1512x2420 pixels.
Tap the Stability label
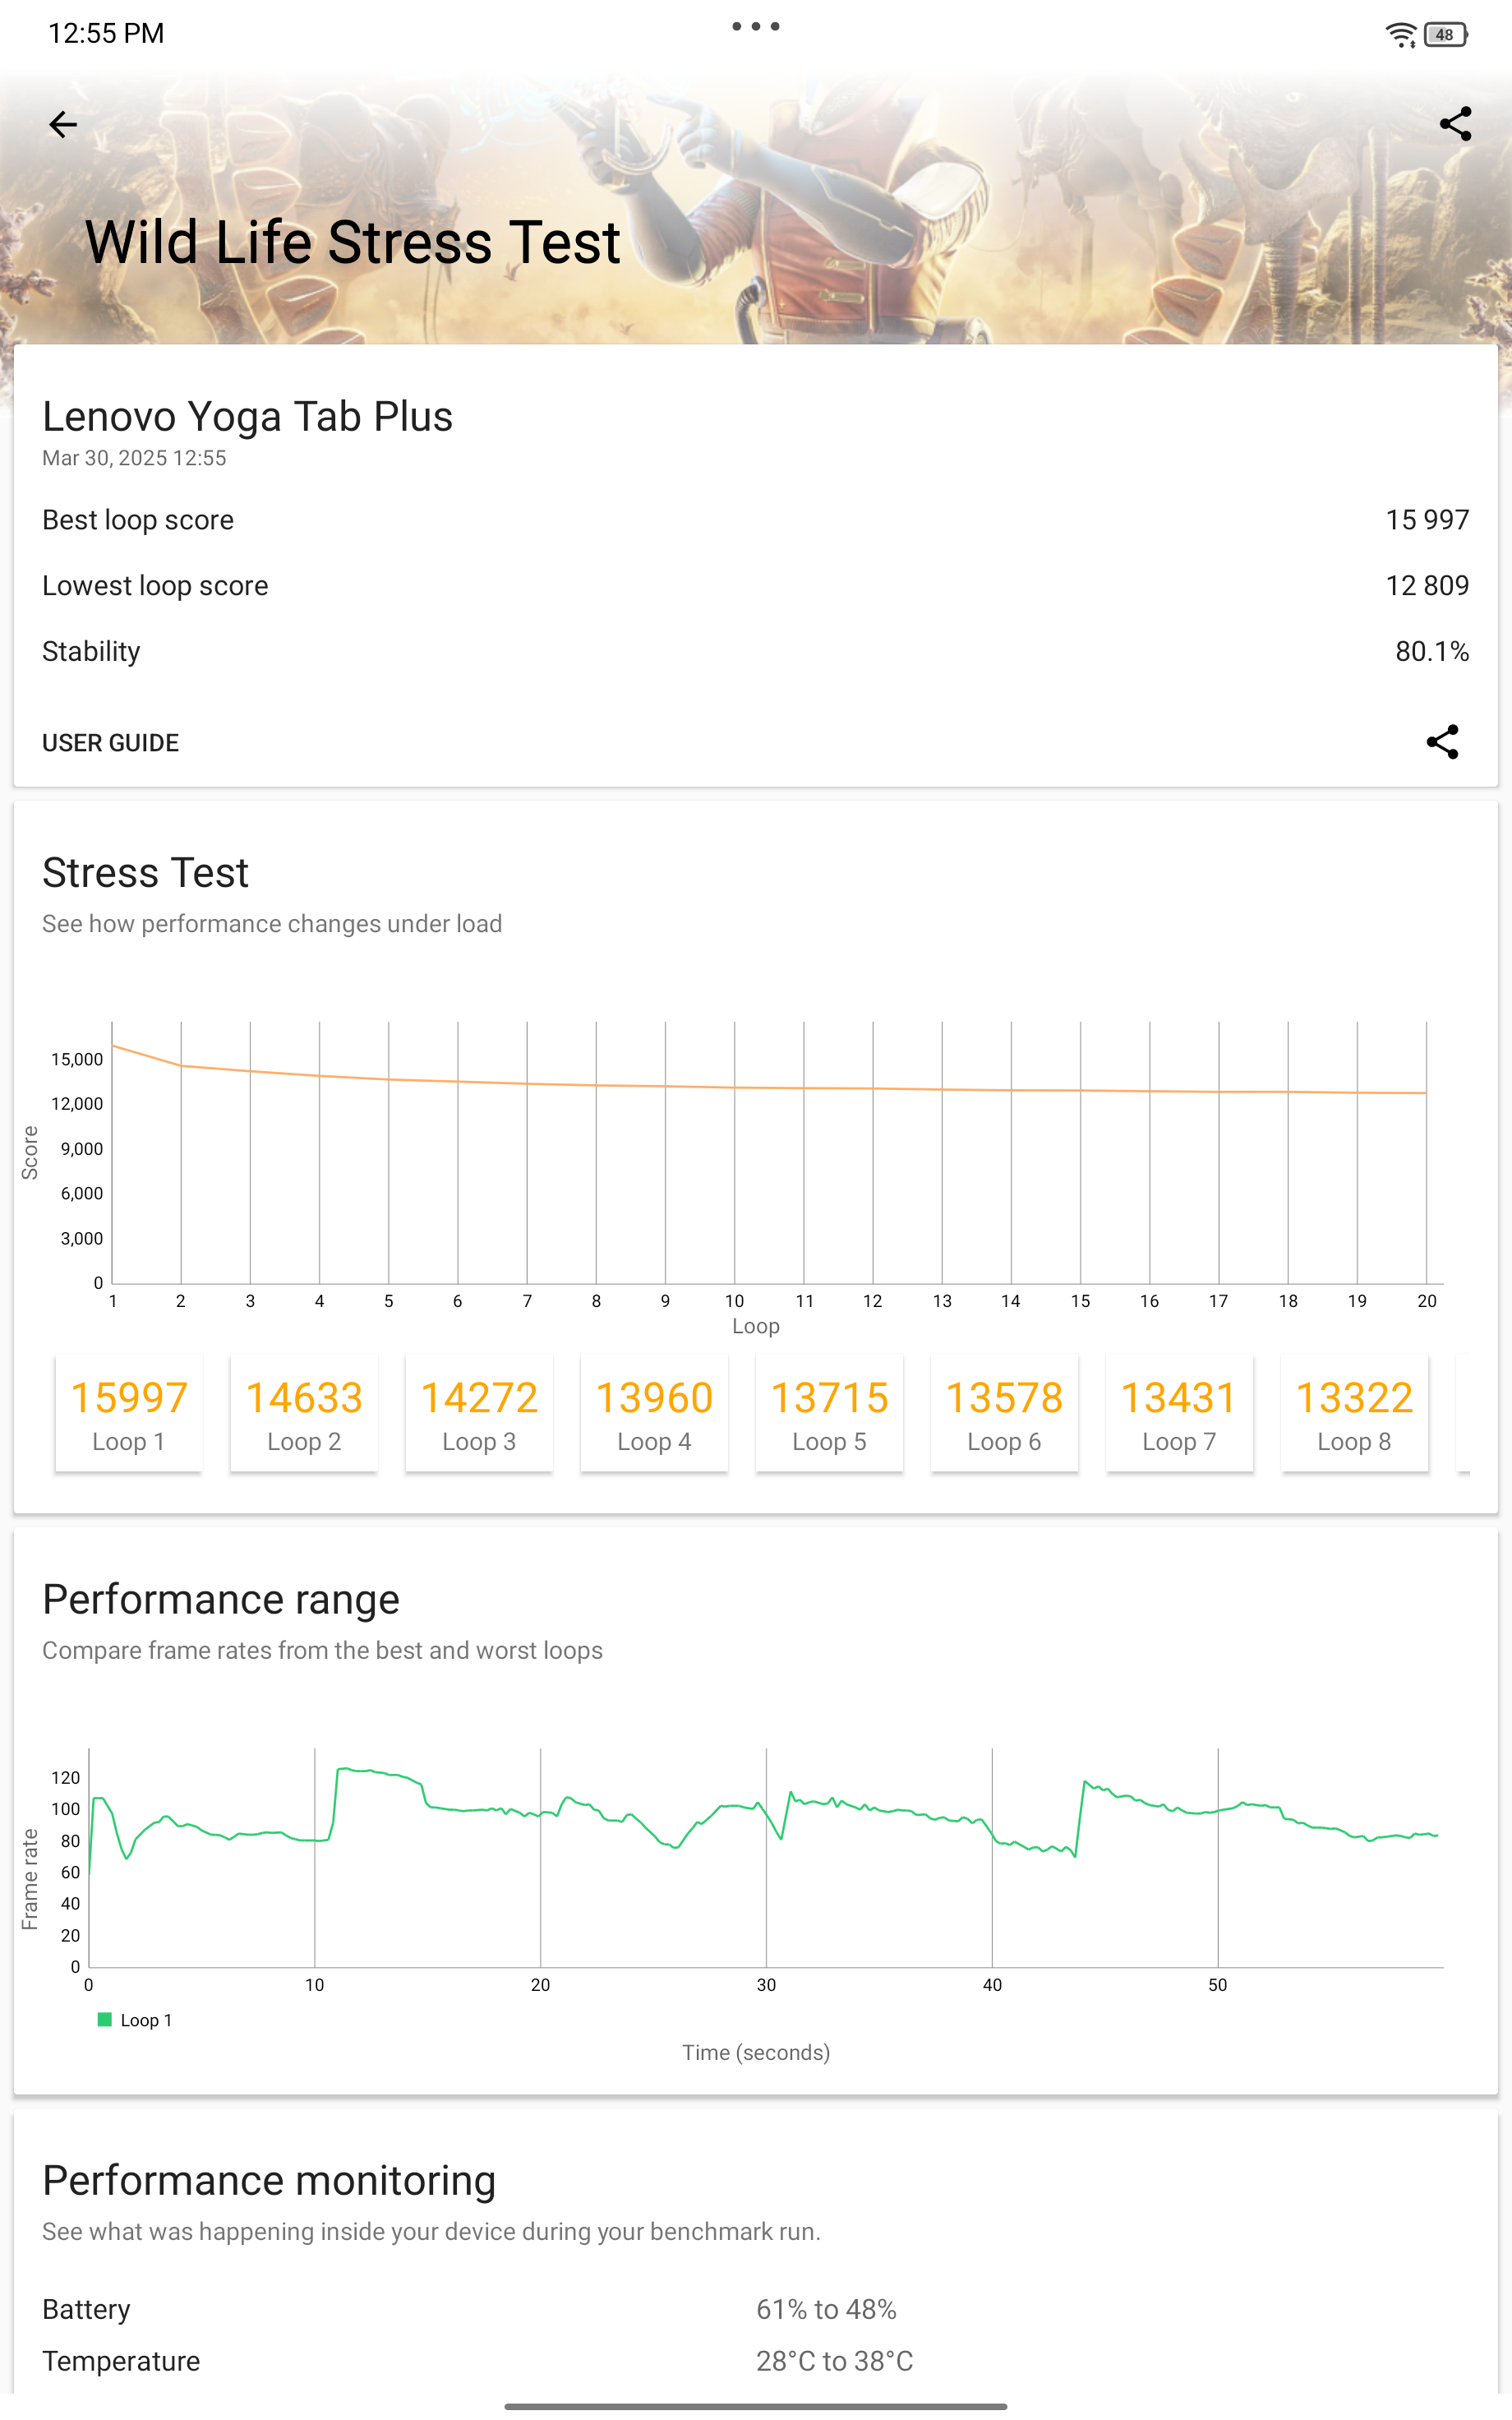[91, 652]
